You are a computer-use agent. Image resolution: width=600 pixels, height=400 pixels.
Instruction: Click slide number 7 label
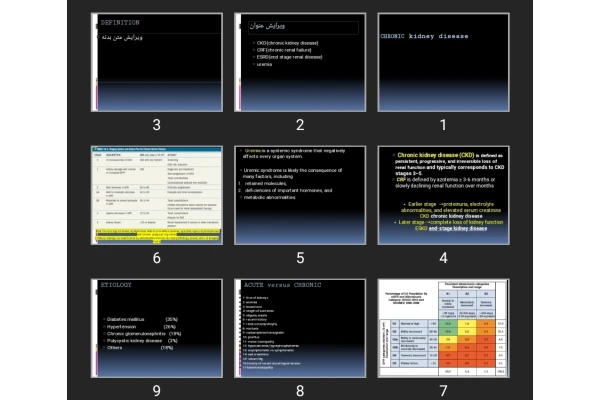click(x=443, y=391)
